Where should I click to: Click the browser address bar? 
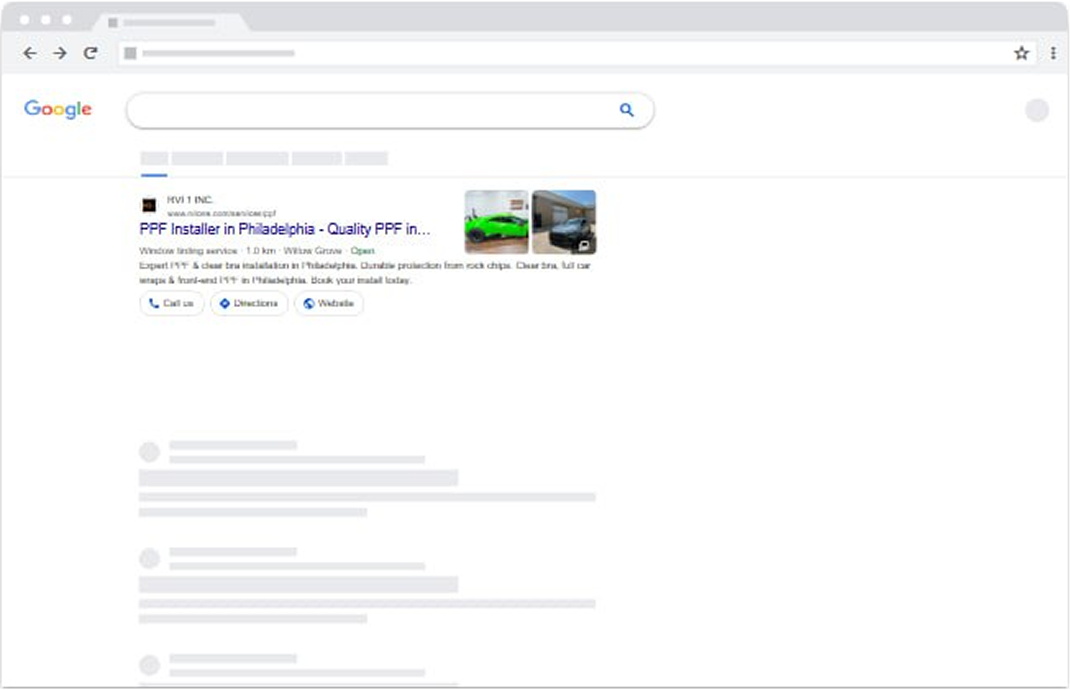click(x=560, y=53)
